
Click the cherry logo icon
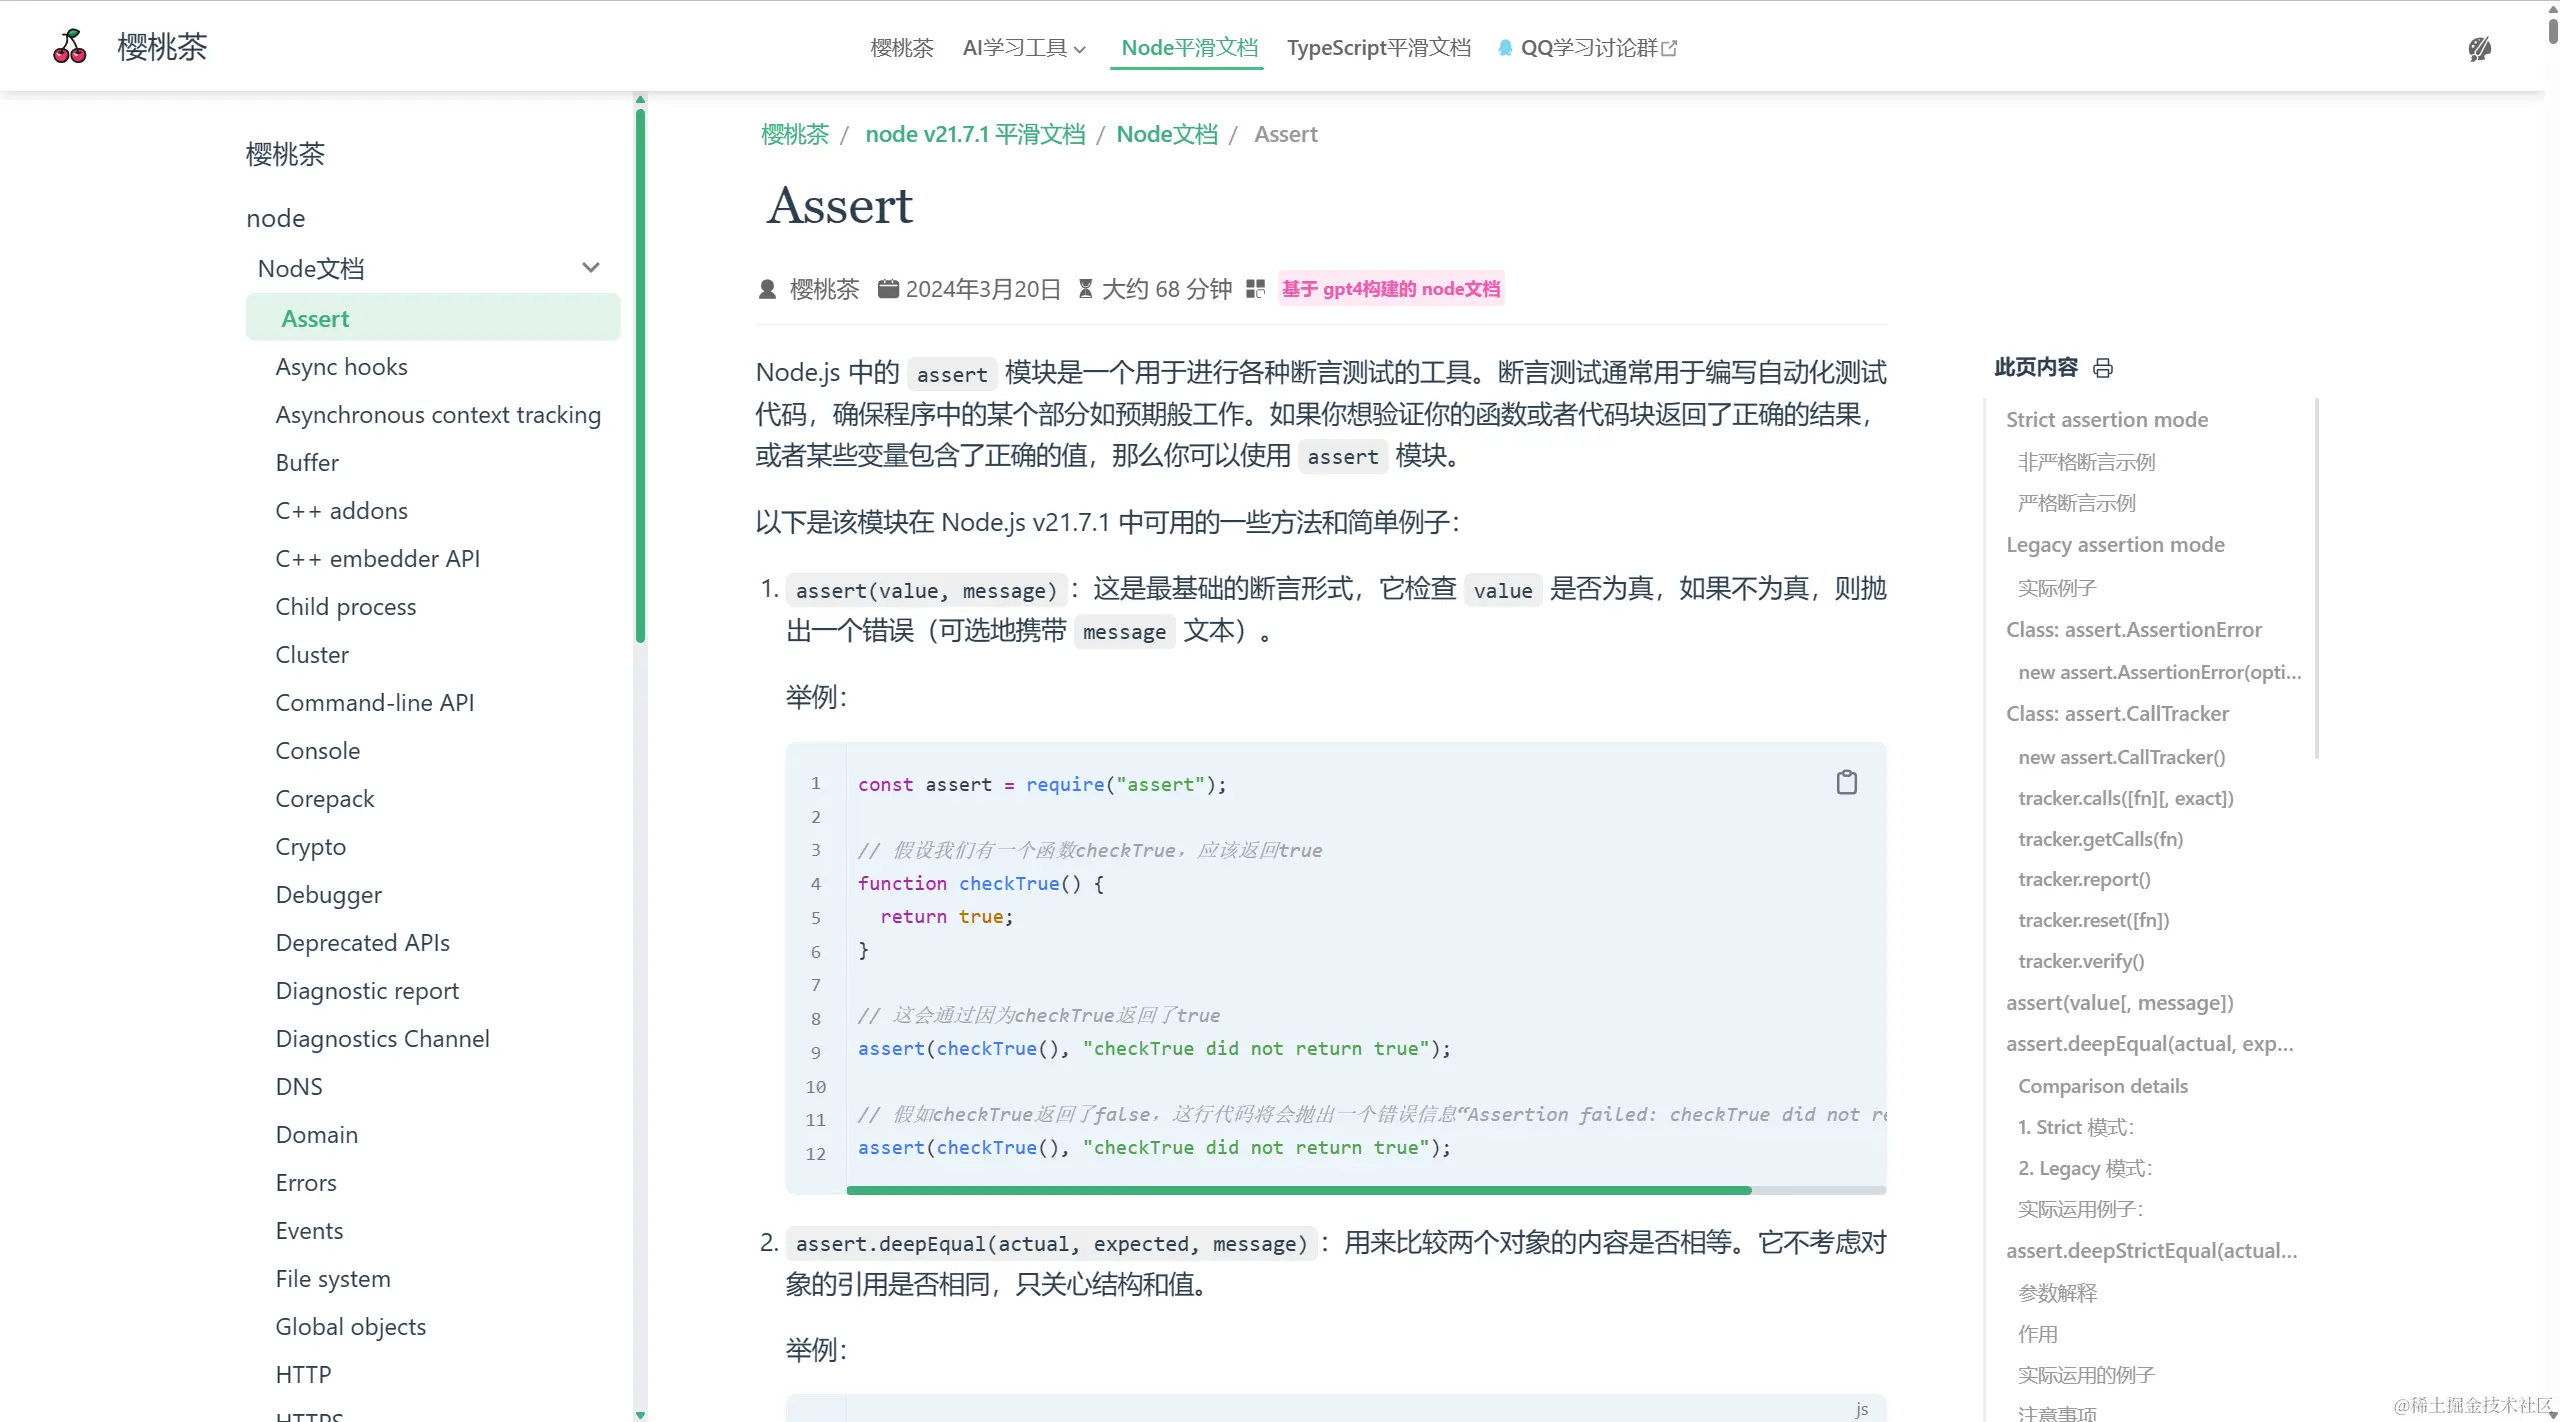(69, 46)
